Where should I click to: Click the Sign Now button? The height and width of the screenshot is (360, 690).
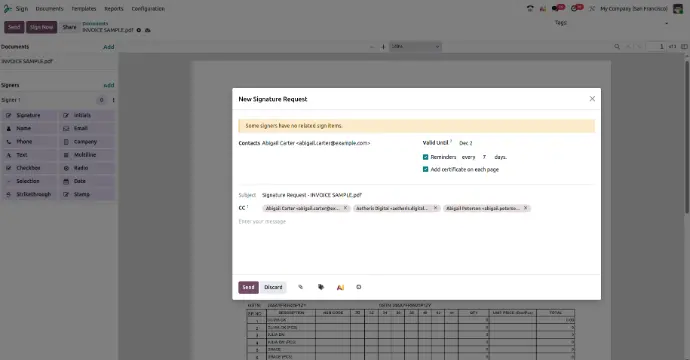click(x=41, y=27)
